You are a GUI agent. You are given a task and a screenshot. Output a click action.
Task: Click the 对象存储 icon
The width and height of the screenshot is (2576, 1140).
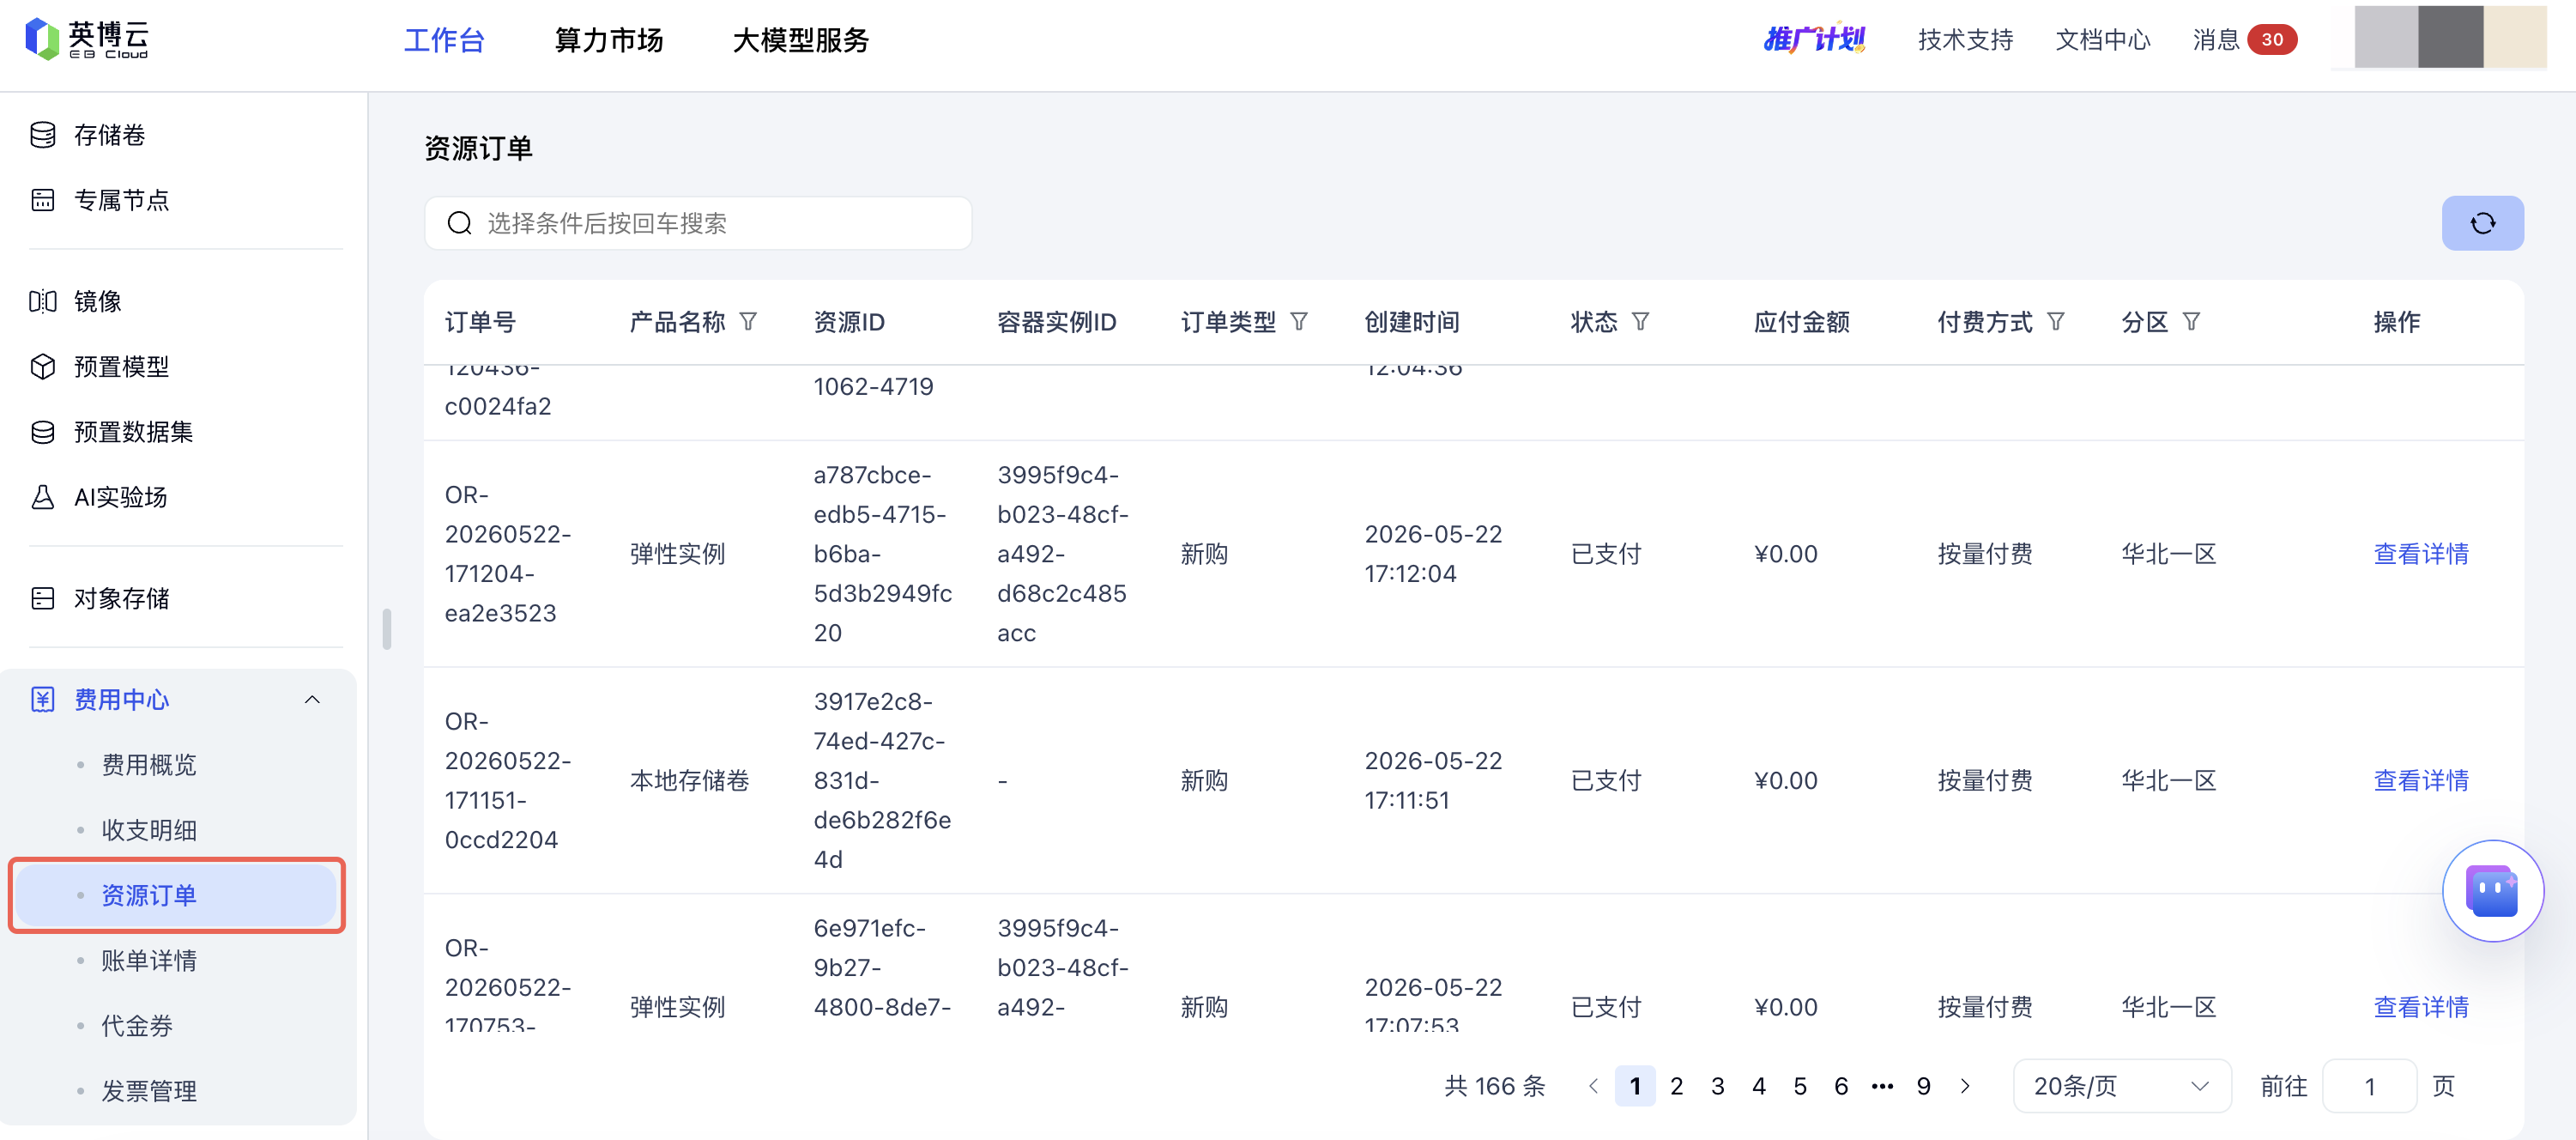[42, 598]
